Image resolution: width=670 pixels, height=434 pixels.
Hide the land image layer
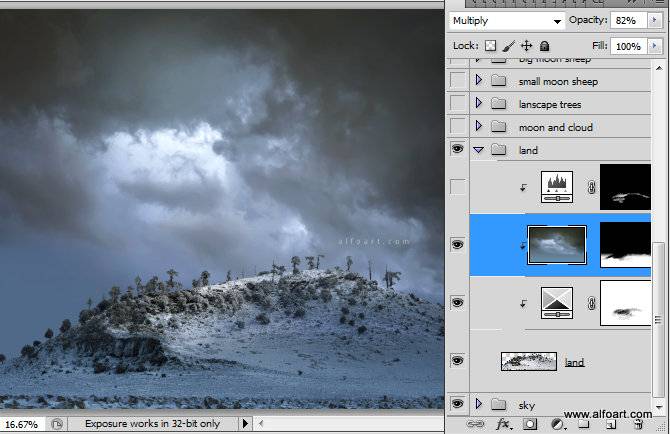(x=457, y=361)
